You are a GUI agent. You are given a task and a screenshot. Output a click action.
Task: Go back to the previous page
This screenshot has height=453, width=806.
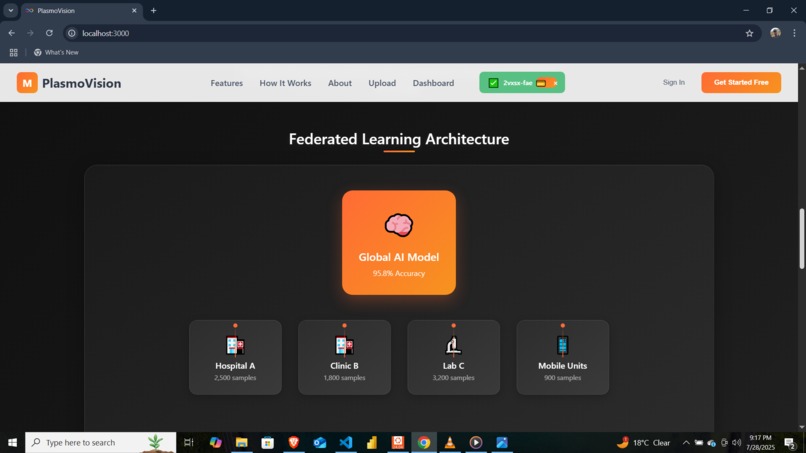pyautogui.click(x=11, y=33)
